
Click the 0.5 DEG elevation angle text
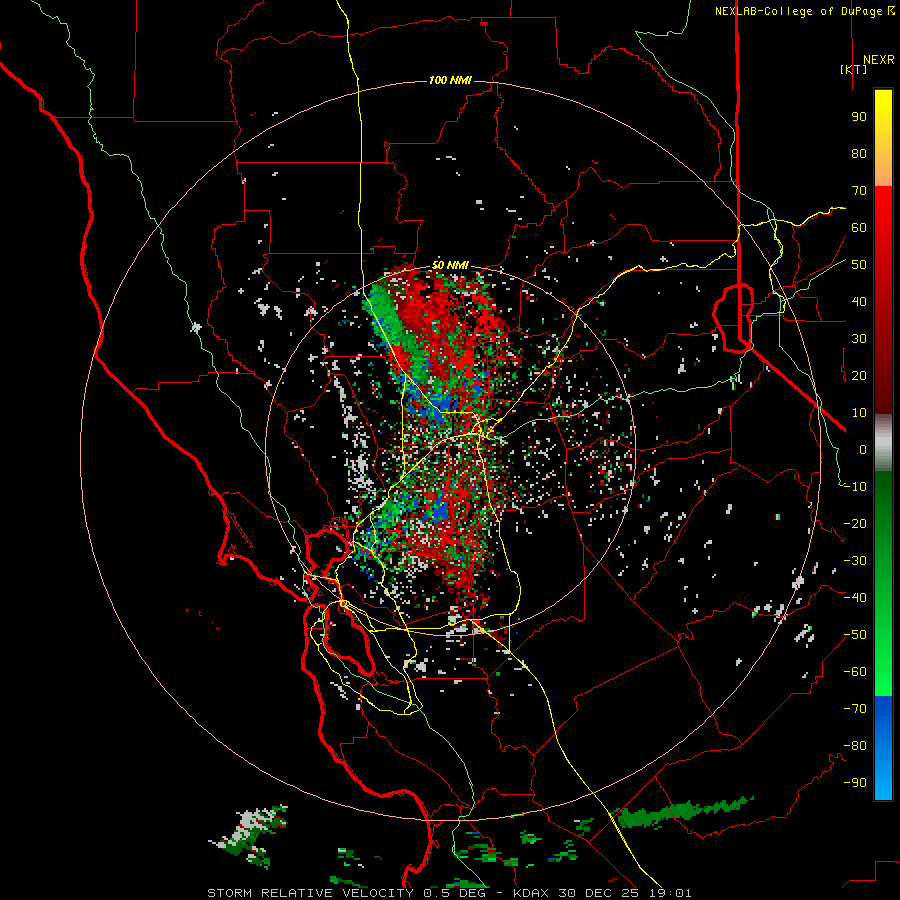455,893
